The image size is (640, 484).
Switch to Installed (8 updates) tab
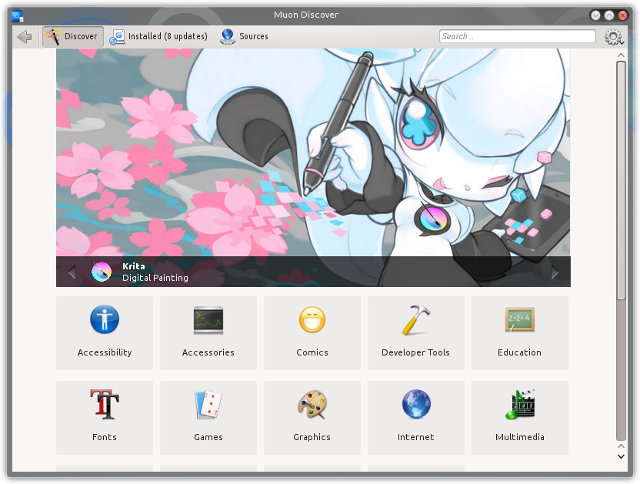(158, 36)
